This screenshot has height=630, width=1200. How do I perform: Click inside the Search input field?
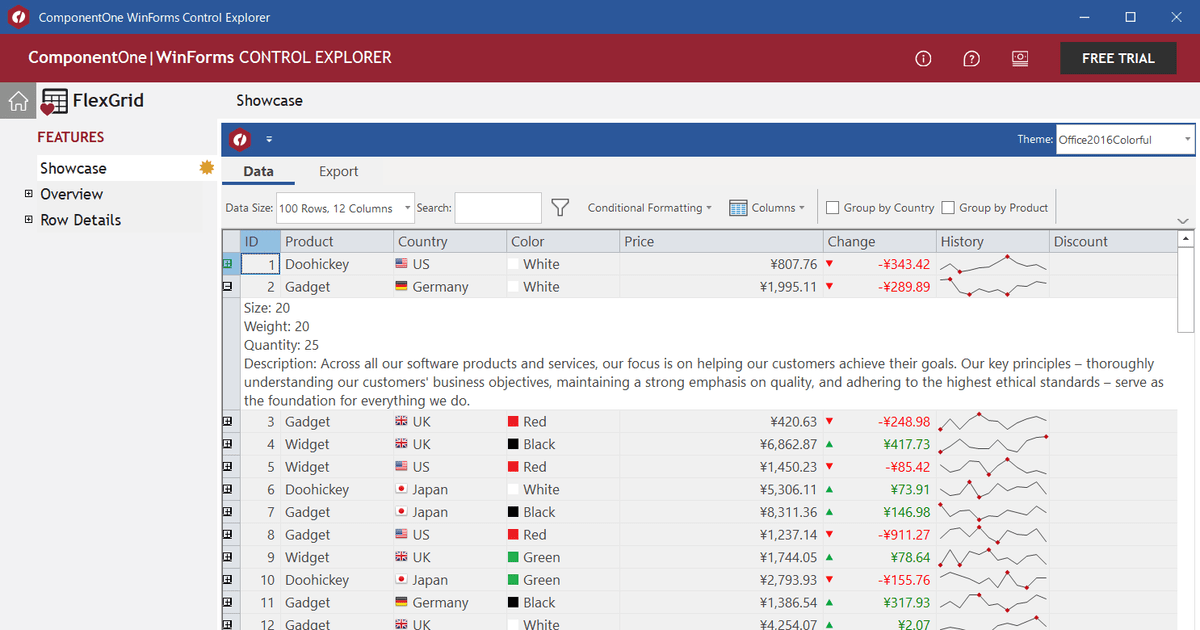tap(498, 208)
